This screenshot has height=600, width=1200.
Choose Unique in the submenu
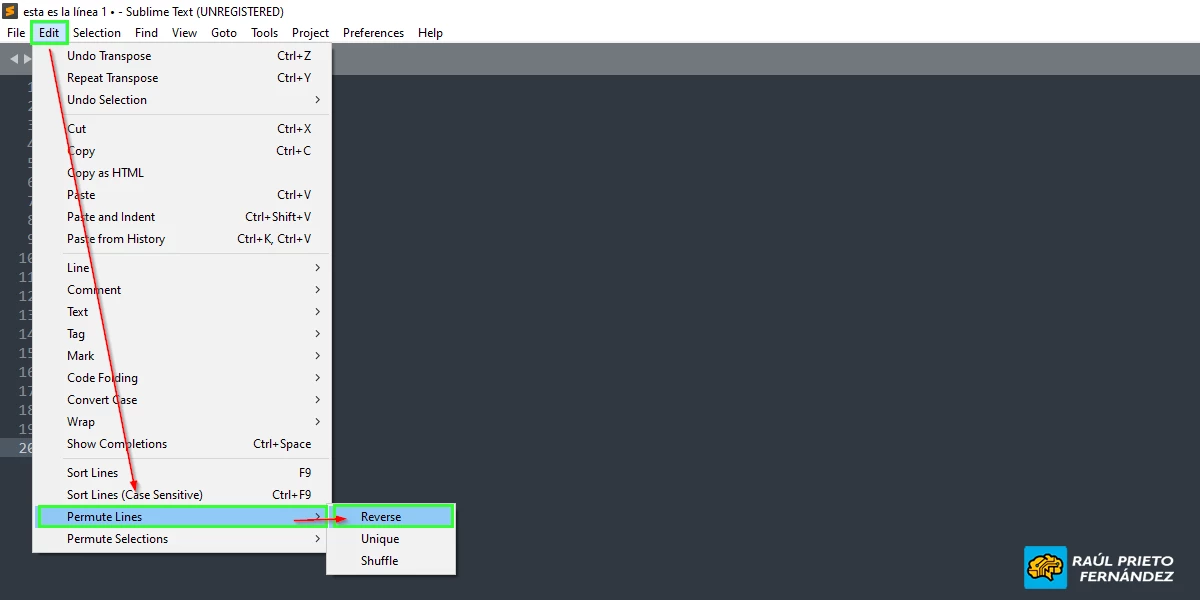pos(380,539)
